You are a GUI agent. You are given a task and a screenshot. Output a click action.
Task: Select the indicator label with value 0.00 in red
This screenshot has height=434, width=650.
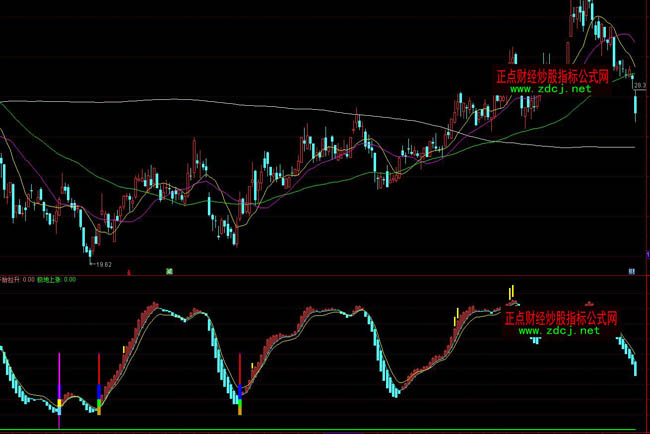tap(17, 280)
